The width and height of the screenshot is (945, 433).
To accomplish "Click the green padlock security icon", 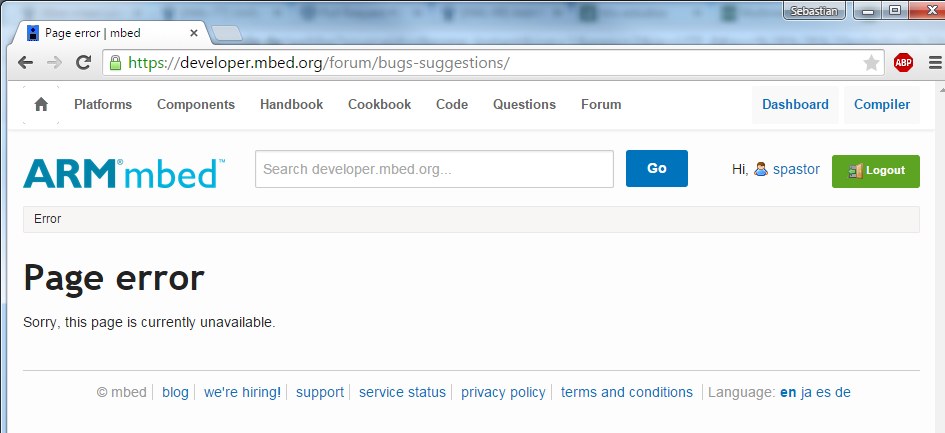I will tap(115, 63).
